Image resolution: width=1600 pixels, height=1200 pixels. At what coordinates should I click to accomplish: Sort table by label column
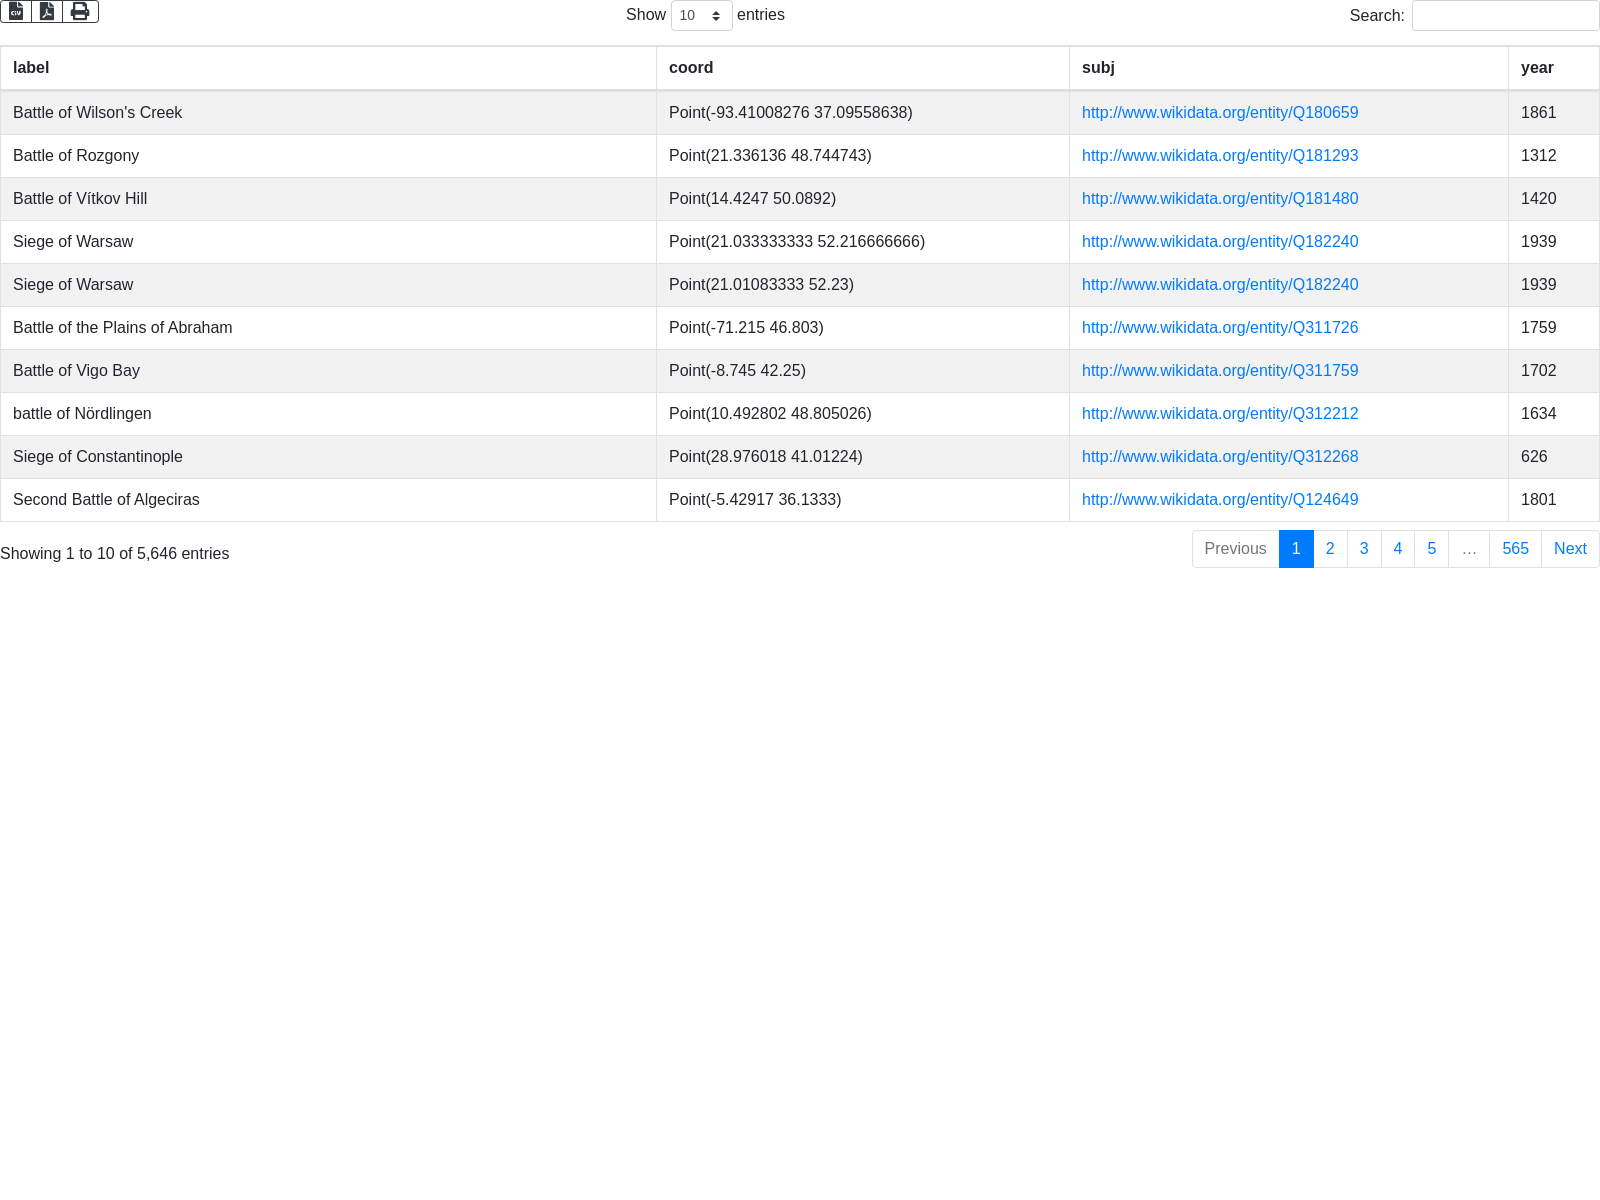pyautogui.click(x=31, y=68)
